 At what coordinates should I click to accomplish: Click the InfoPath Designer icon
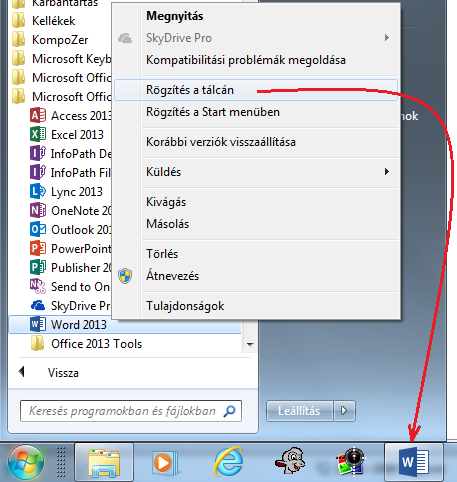[x=38, y=153]
